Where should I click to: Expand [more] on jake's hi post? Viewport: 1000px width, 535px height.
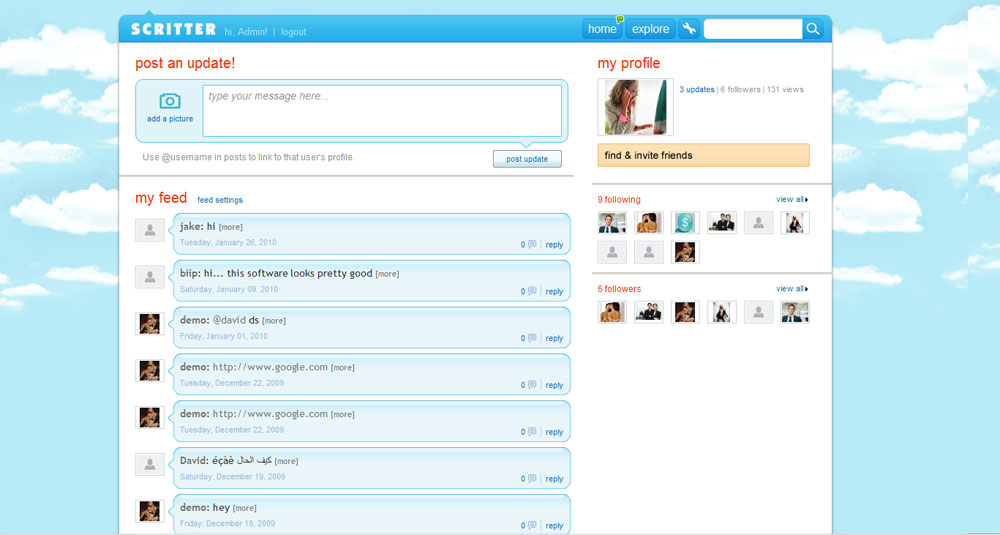[x=231, y=227]
